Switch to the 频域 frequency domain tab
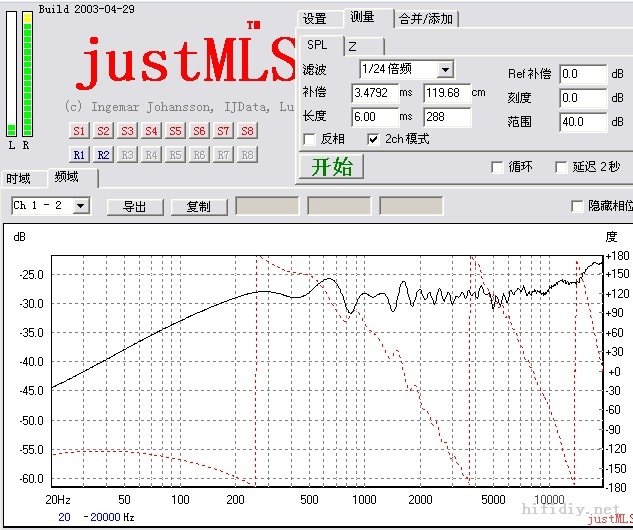 (73, 178)
